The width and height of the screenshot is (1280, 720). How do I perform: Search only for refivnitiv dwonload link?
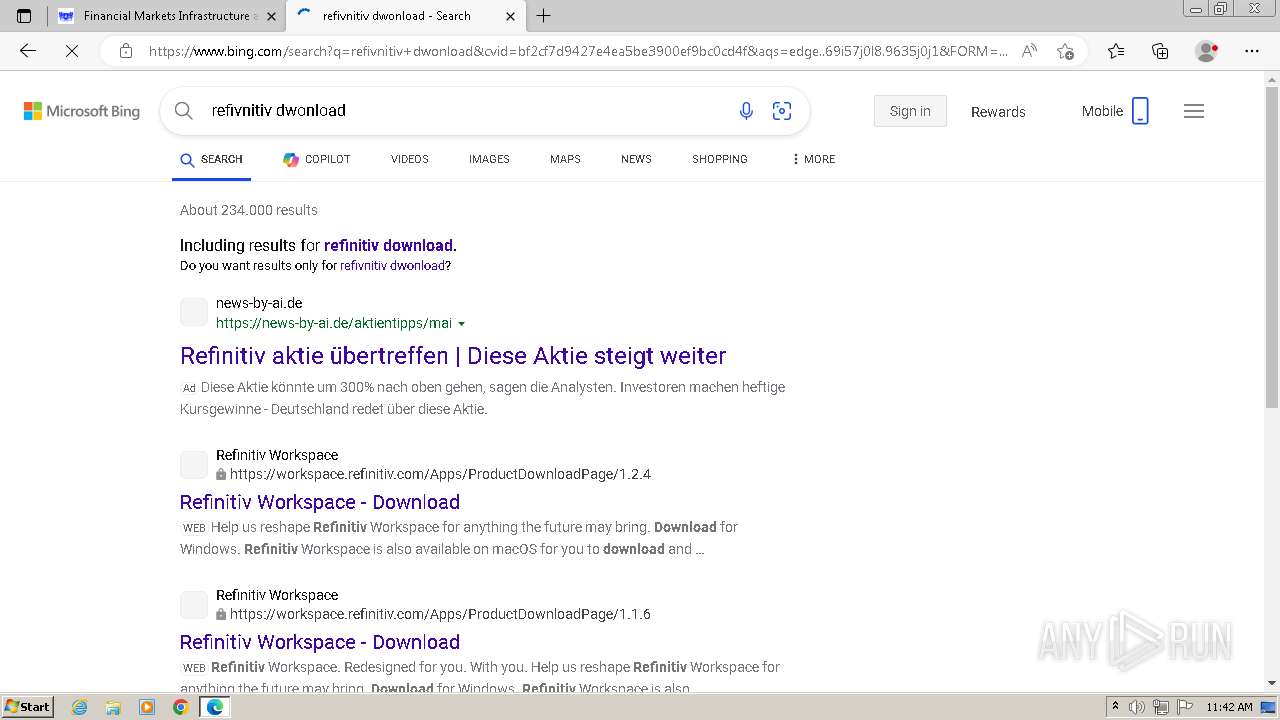coord(392,266)
